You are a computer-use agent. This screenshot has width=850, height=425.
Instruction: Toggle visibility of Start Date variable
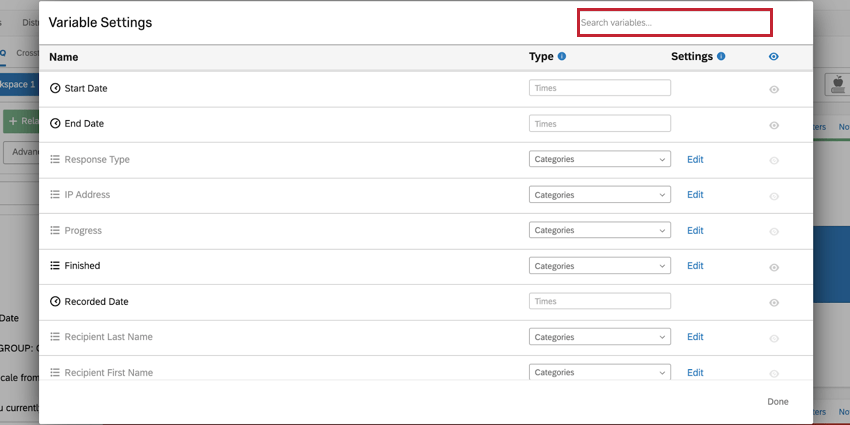click(774, 90)
